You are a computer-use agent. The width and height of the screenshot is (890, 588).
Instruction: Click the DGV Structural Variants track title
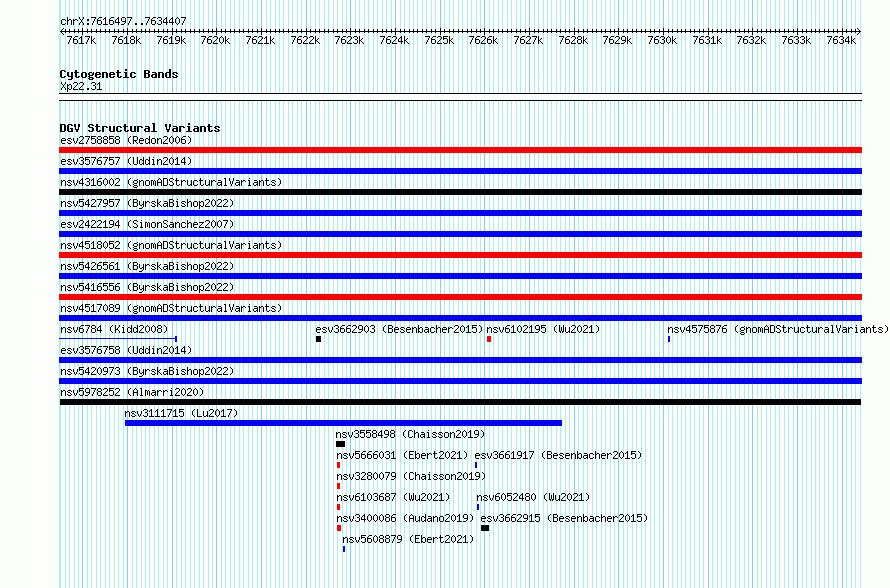point(140,128)
